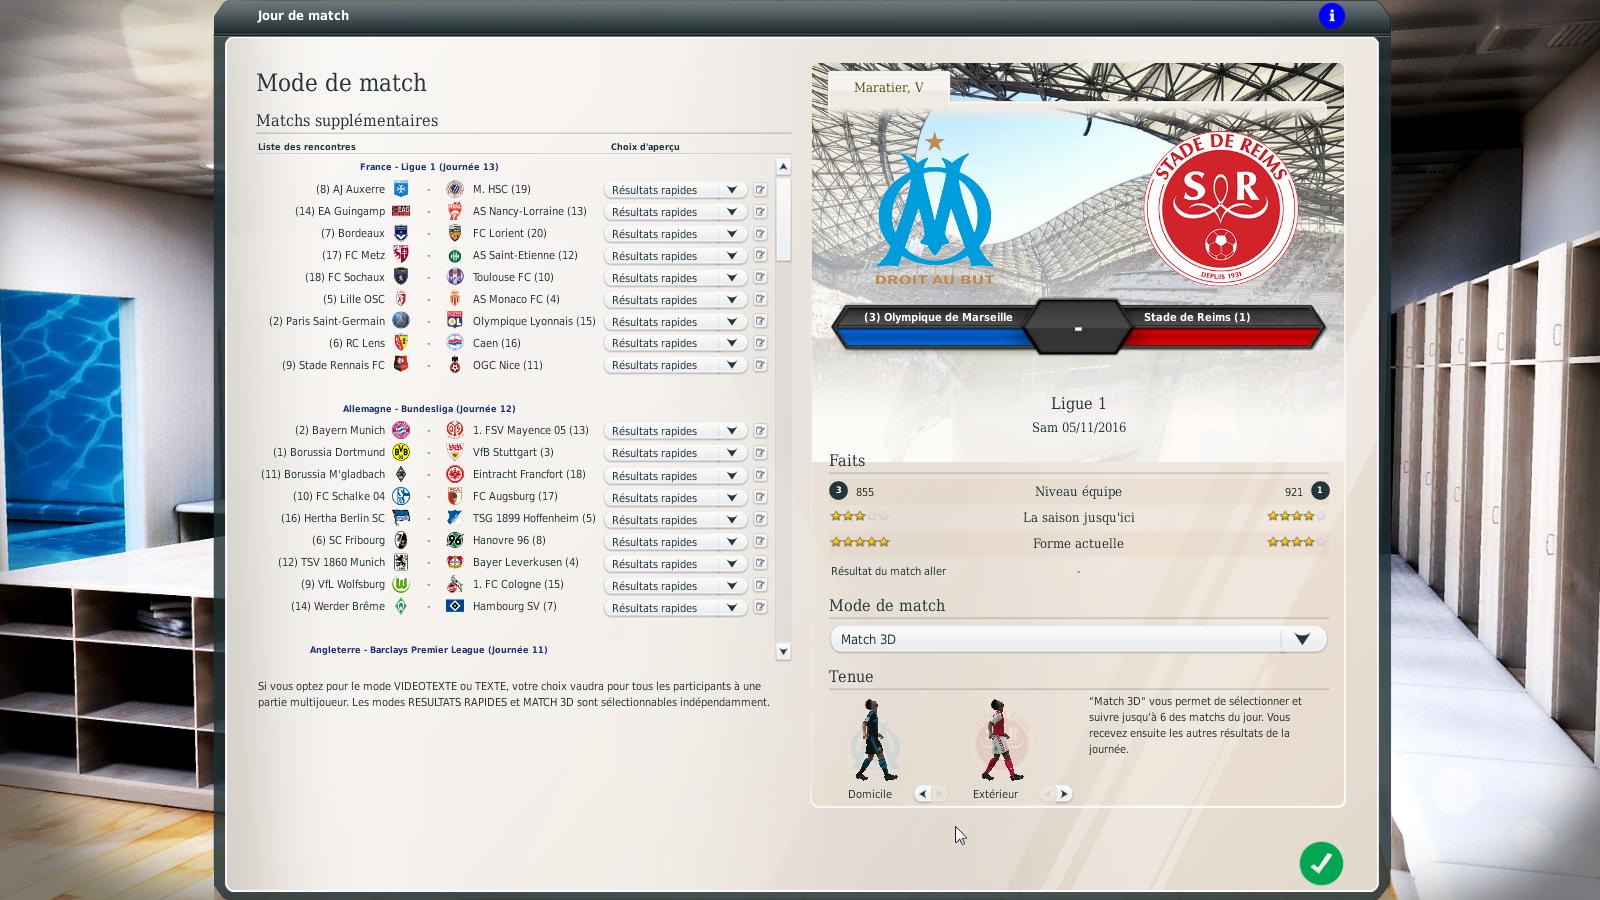This screenshot has width=1600, height=900.
Task: Open details icon for Paris Saint-Germain match
Action: pos(760,322)
